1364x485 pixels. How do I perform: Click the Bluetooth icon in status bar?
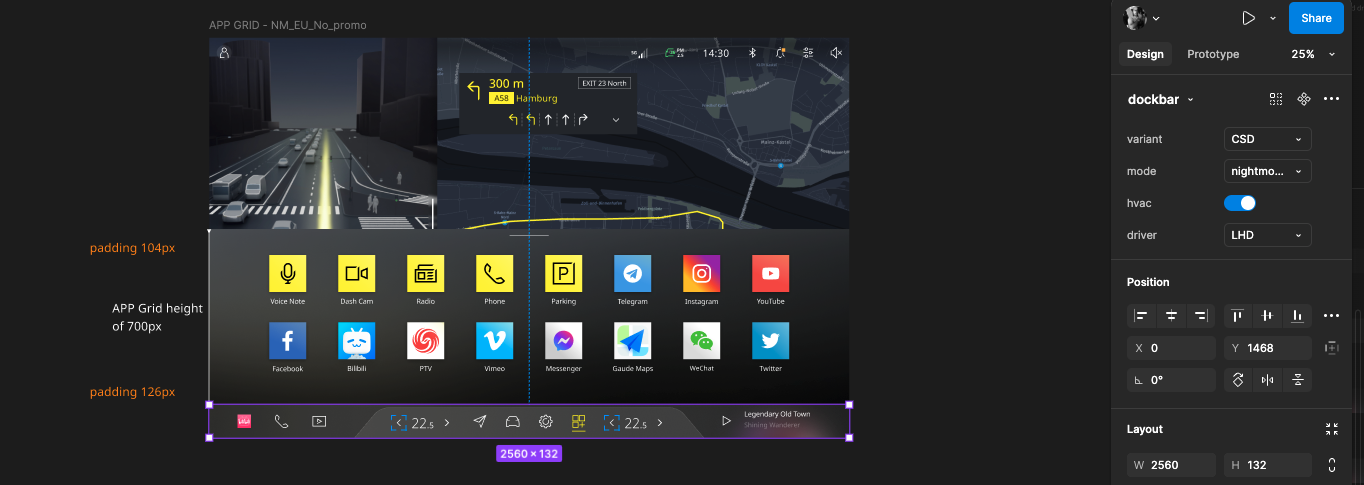coord(754,52)
